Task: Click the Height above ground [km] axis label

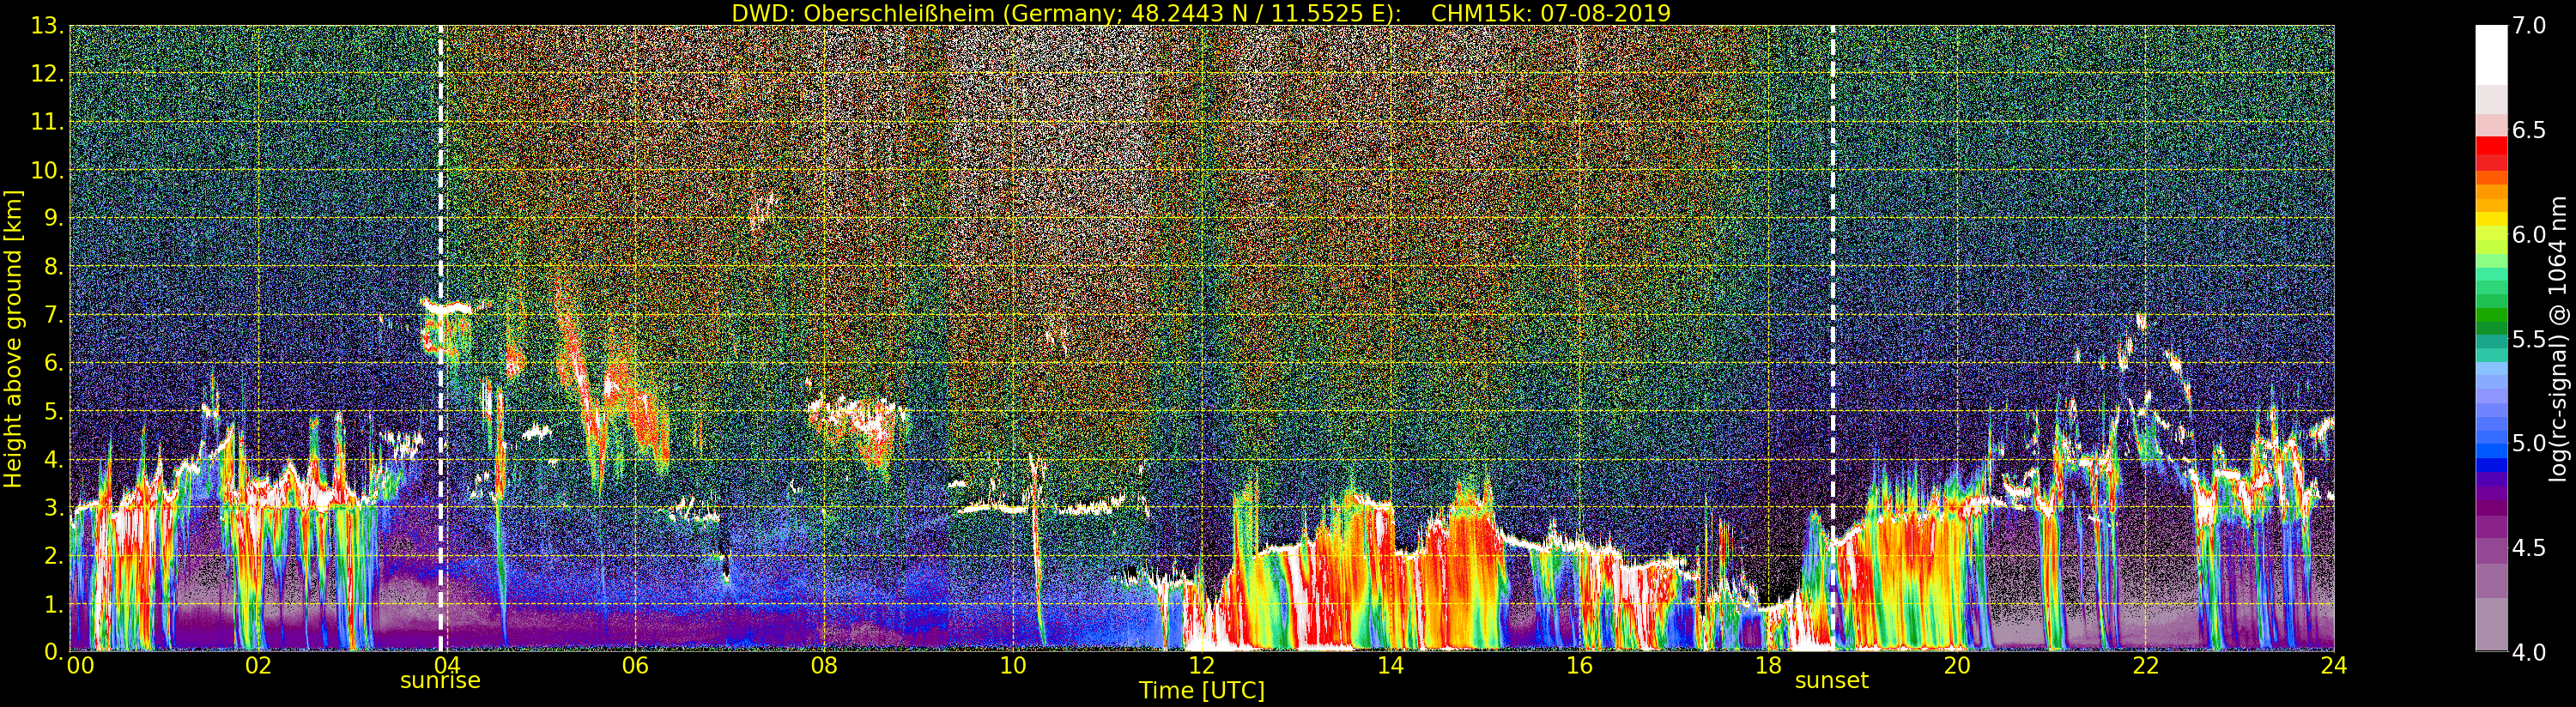Action: click(13, 338)
